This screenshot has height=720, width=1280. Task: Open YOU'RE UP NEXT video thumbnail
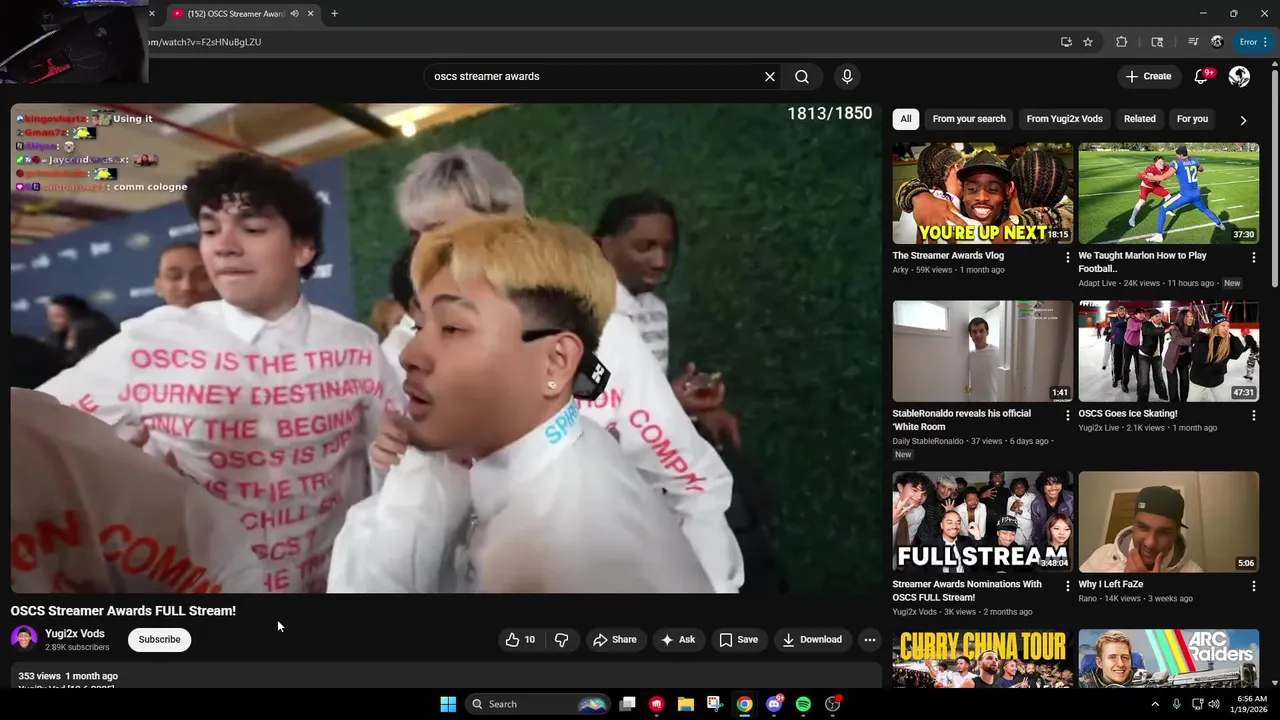pos(983,193)
